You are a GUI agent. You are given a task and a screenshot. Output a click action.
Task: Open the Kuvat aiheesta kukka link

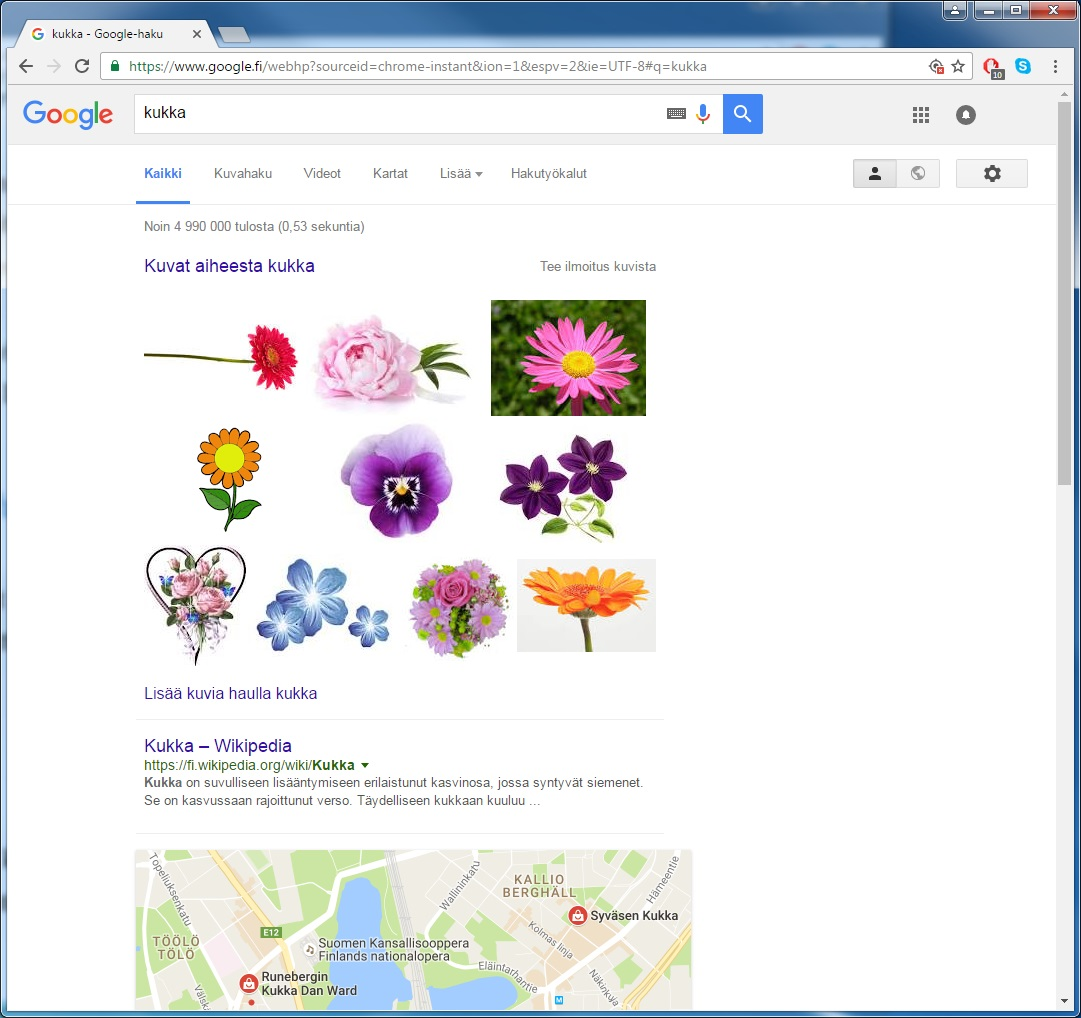click(229, 266)
